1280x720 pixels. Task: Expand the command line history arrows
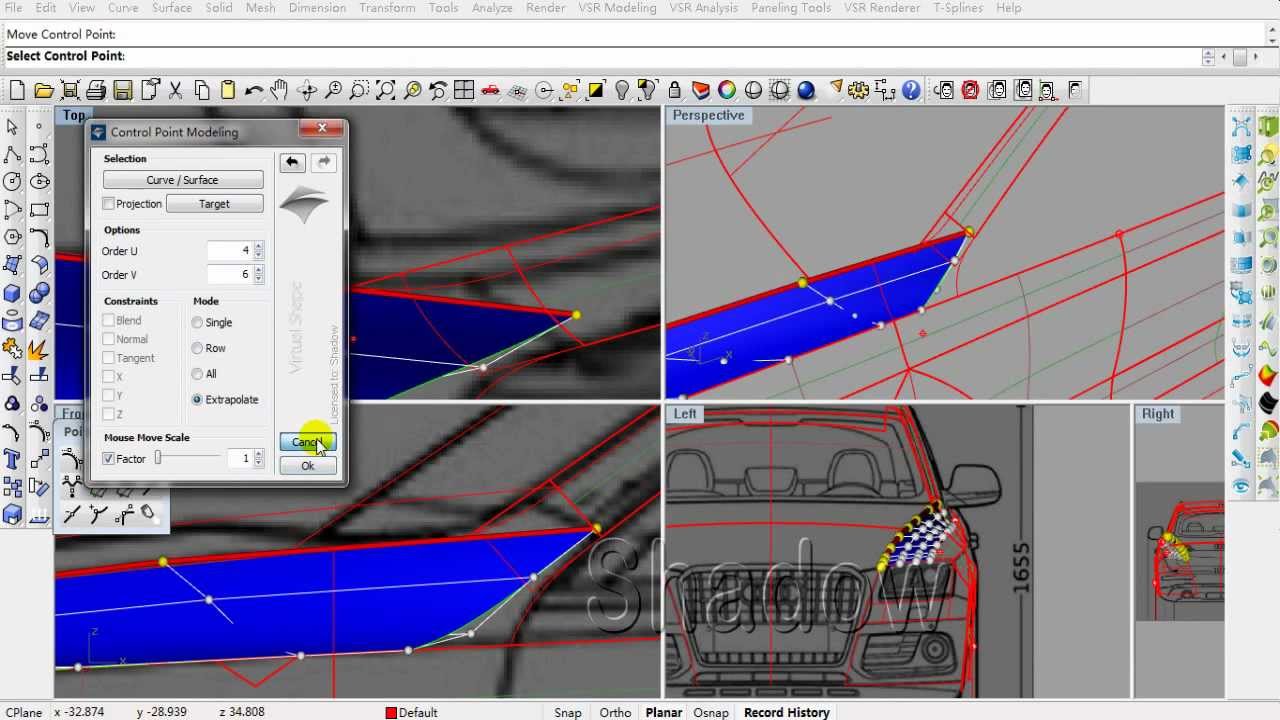(x=1209, y=57)
